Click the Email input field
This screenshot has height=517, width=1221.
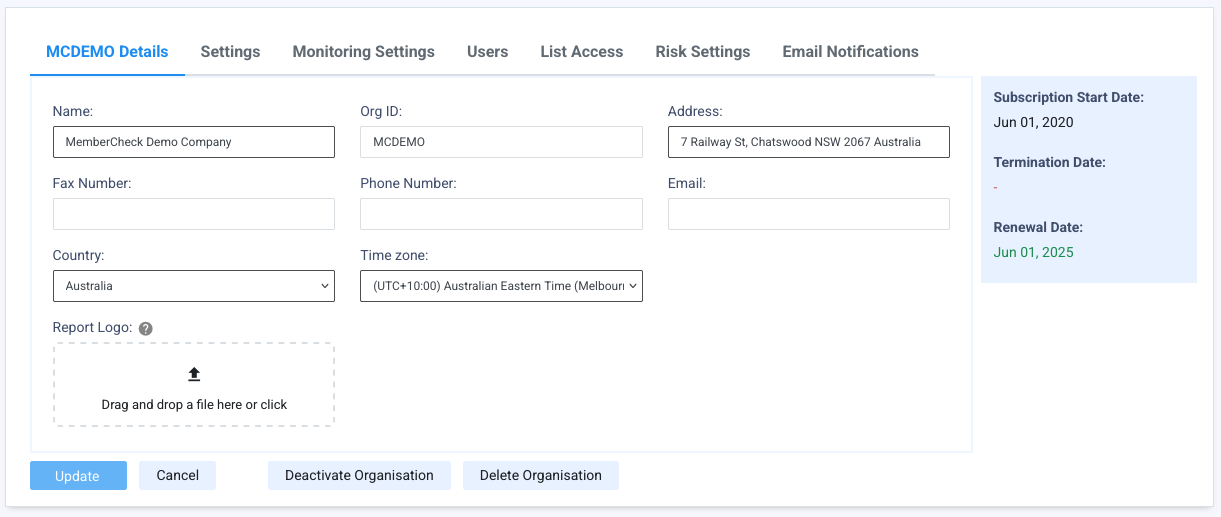[808, 214]
